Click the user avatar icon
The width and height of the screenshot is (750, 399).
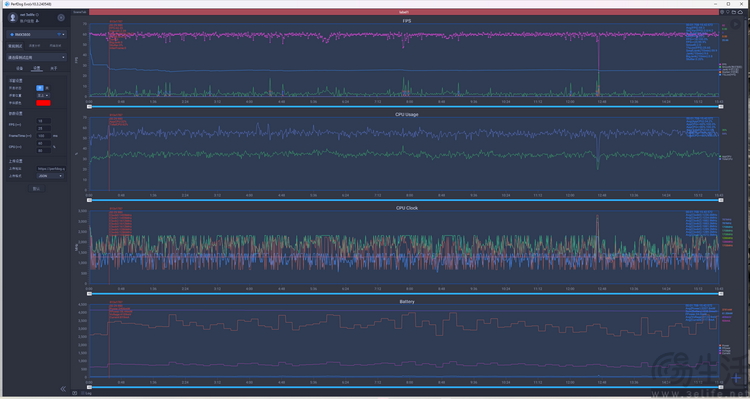pyautogui.click(x=13, y=18)
